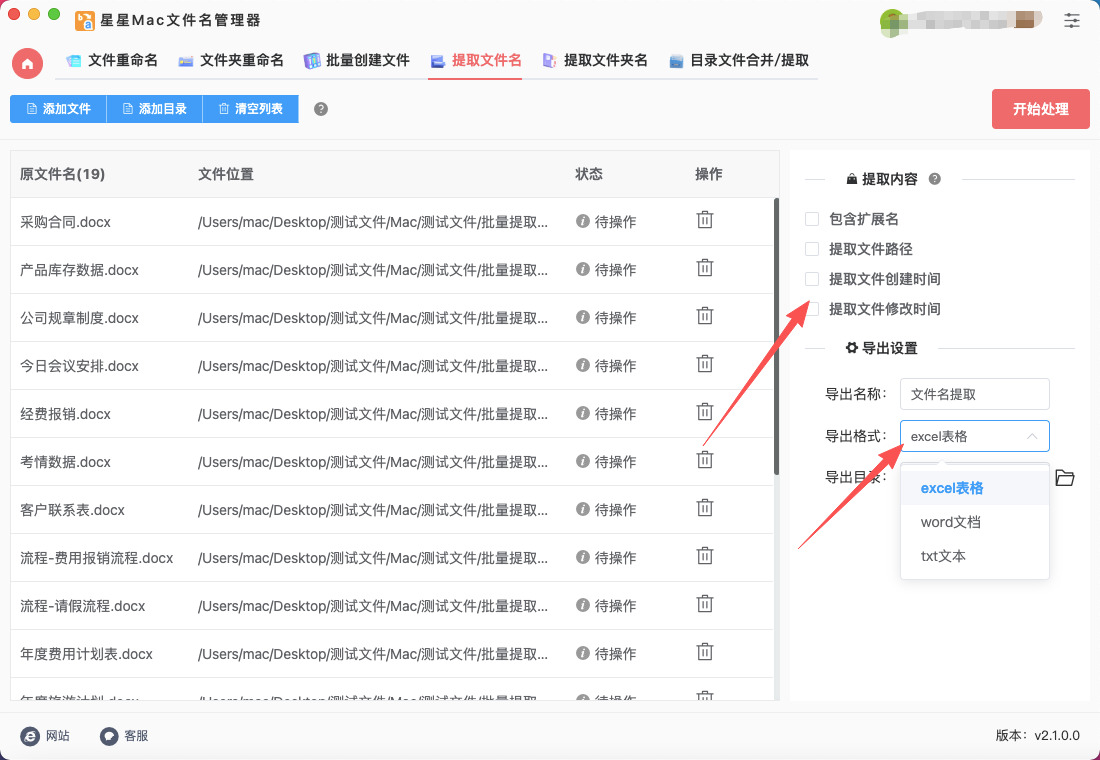Open settings sliders icon at top right
1100x760 pixels.
(1072, 20)
